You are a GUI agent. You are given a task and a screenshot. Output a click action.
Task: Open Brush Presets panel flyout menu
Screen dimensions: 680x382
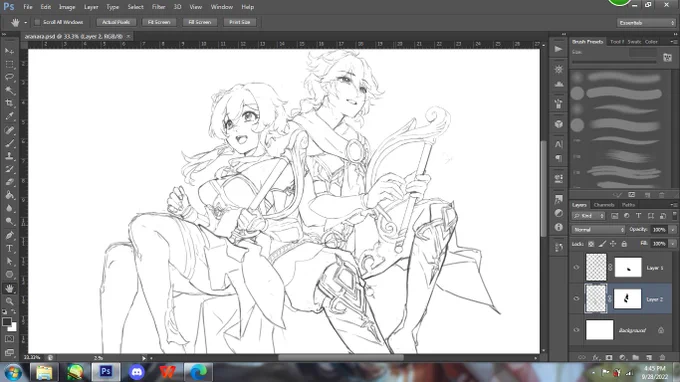point(674,42)
